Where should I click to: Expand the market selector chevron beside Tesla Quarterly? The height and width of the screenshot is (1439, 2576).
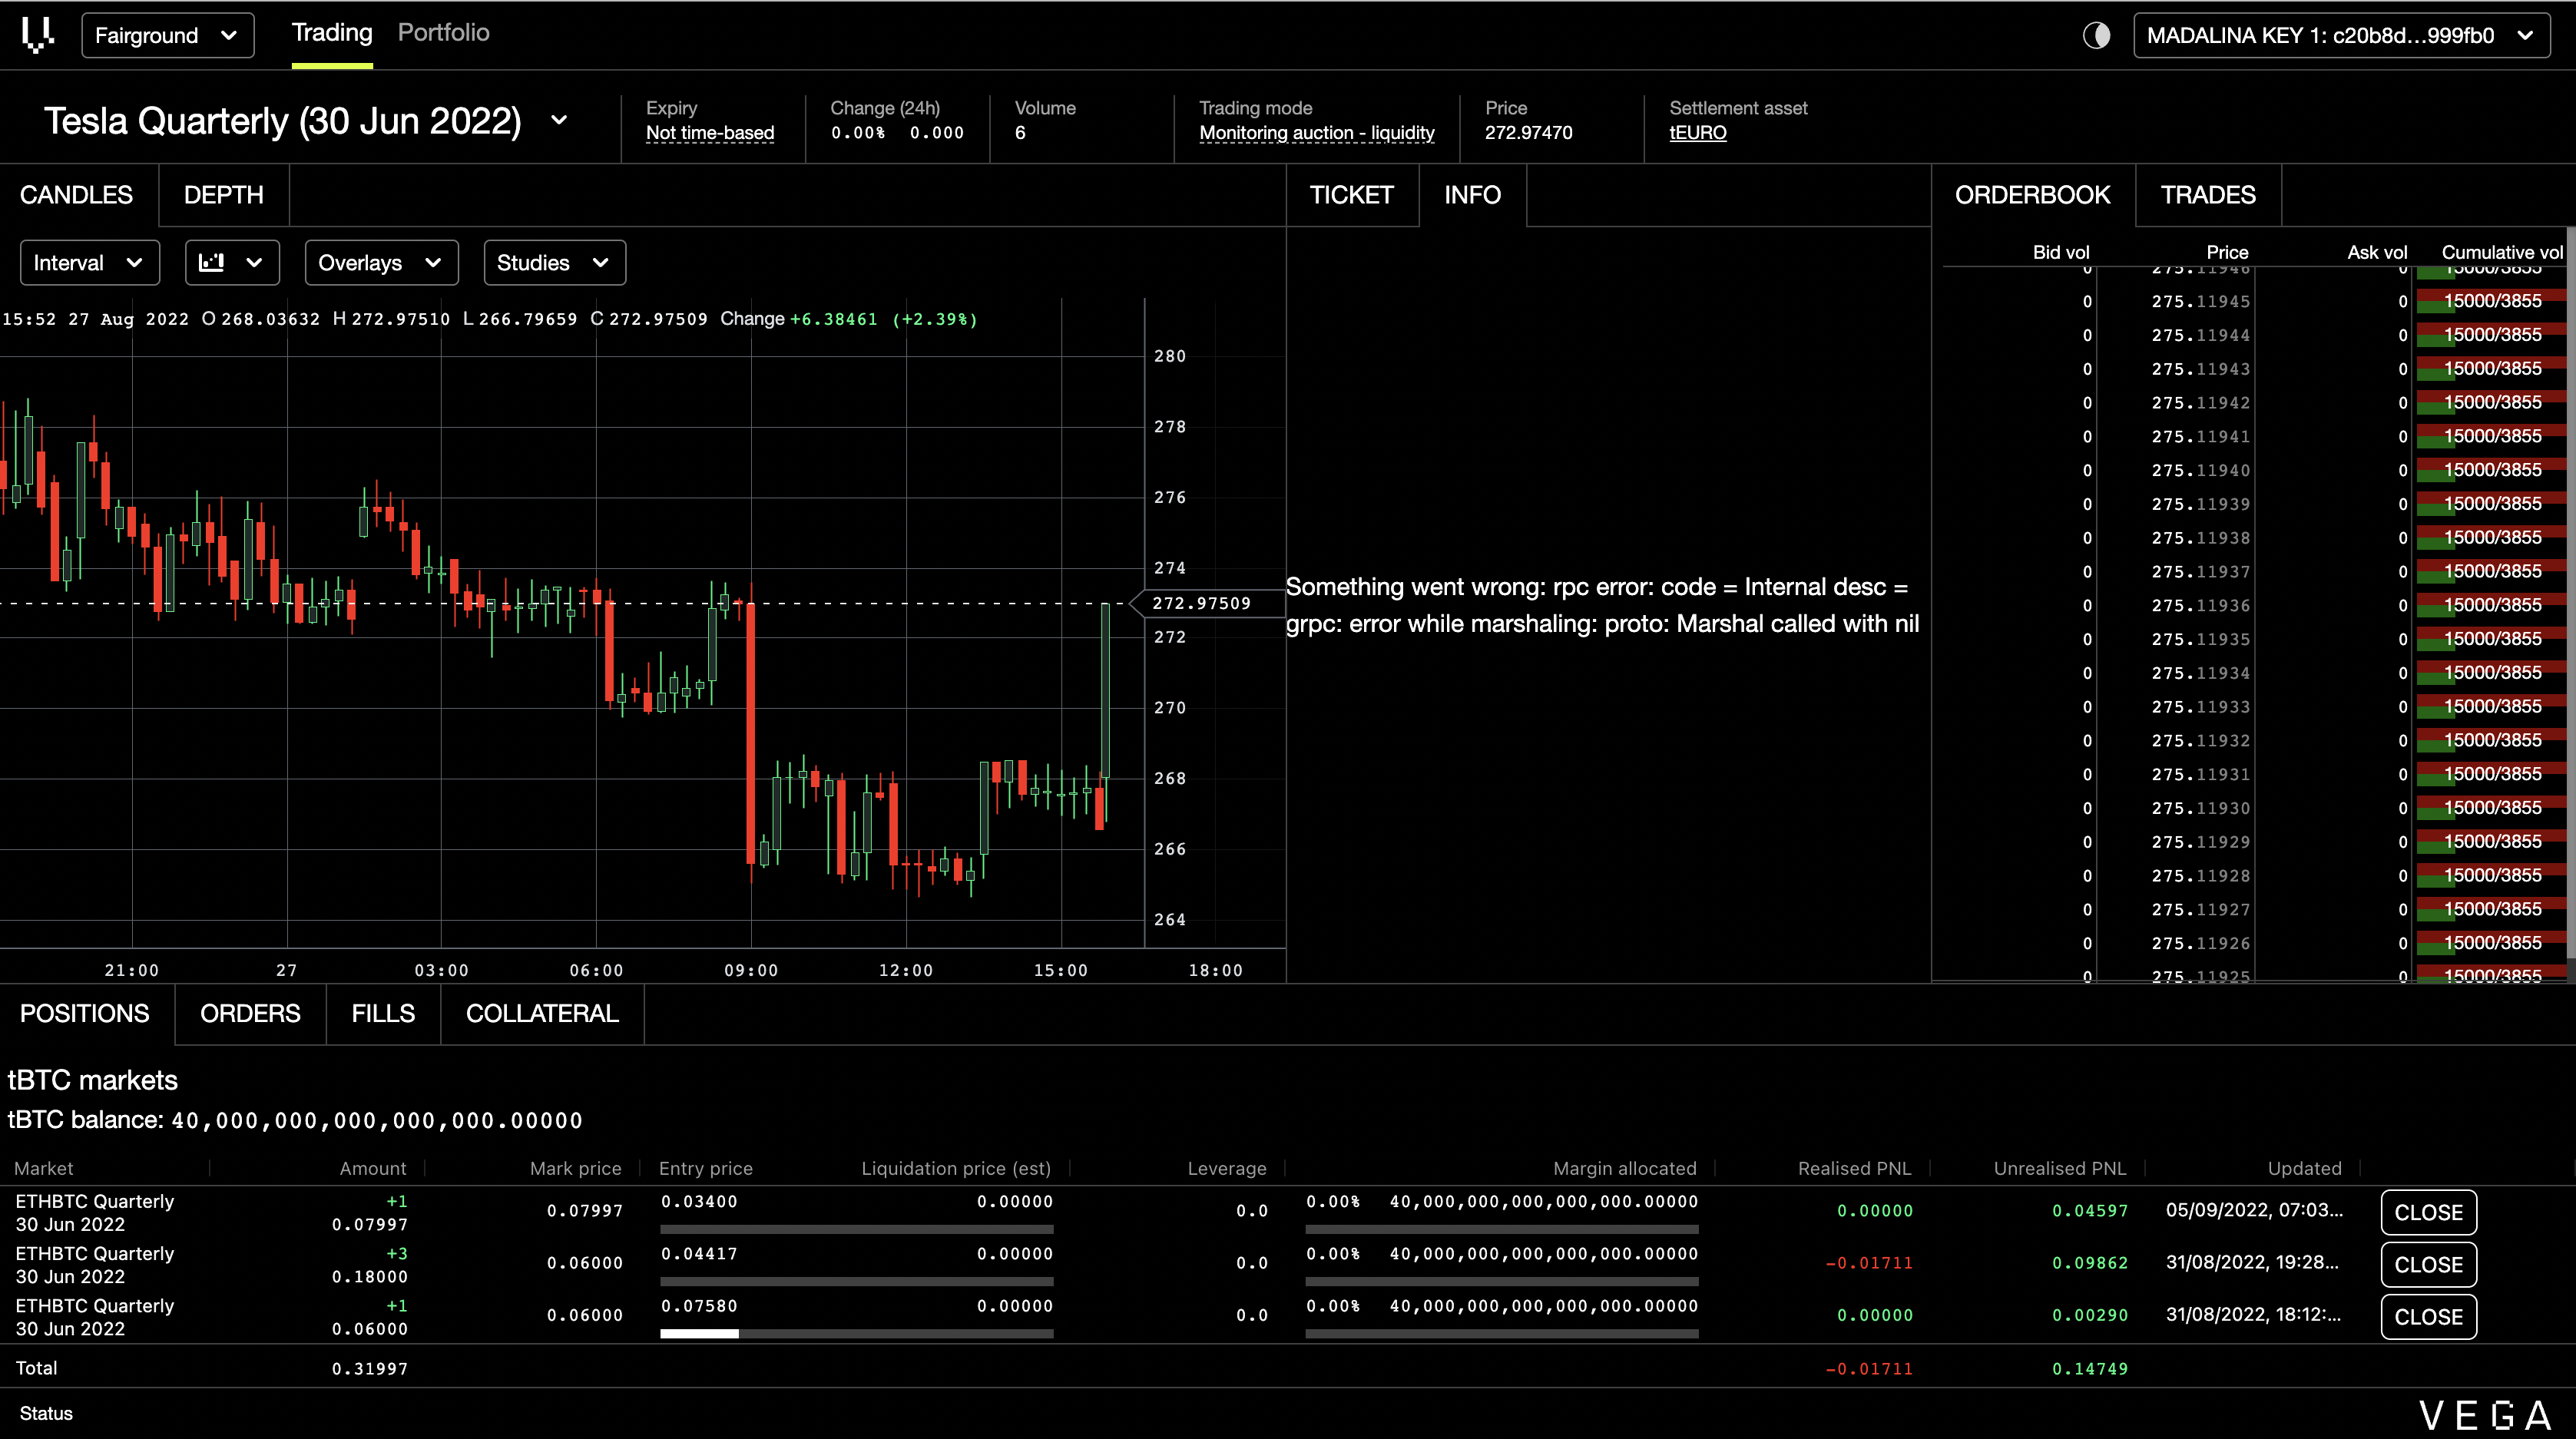point(559,120)
